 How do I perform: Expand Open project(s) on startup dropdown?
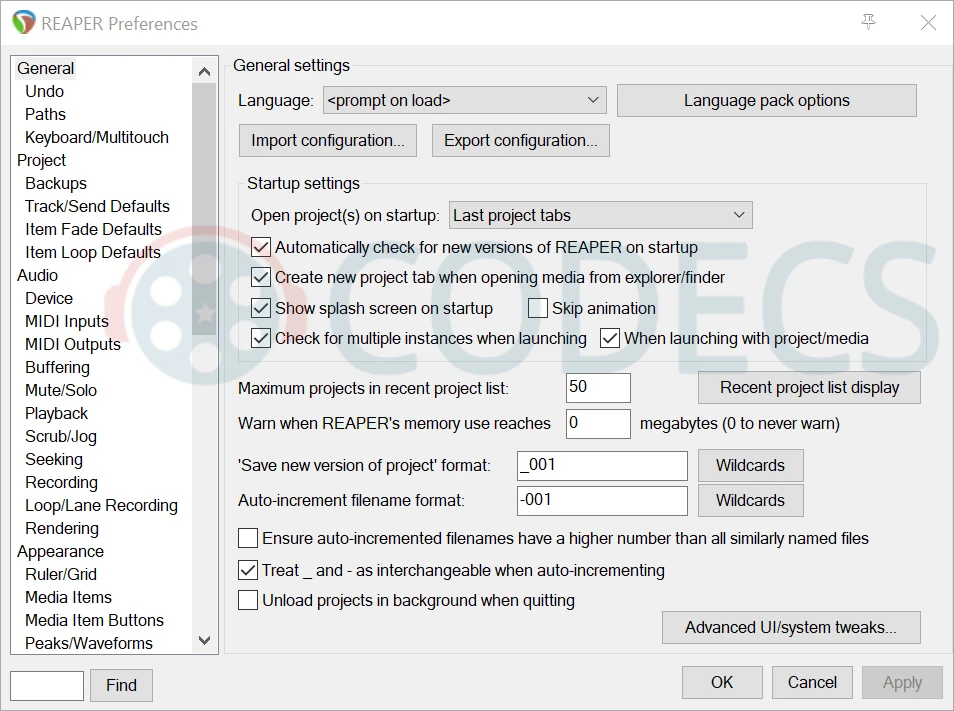[600, 215]
